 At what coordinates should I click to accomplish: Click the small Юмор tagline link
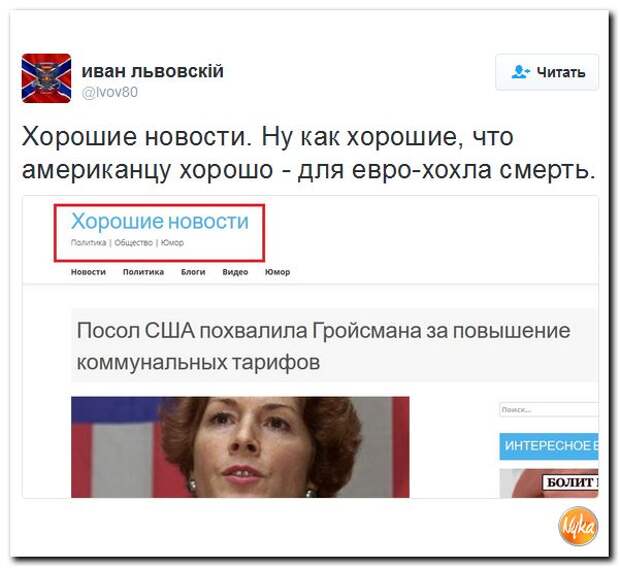pyautogui.click(x=172, y=242)
